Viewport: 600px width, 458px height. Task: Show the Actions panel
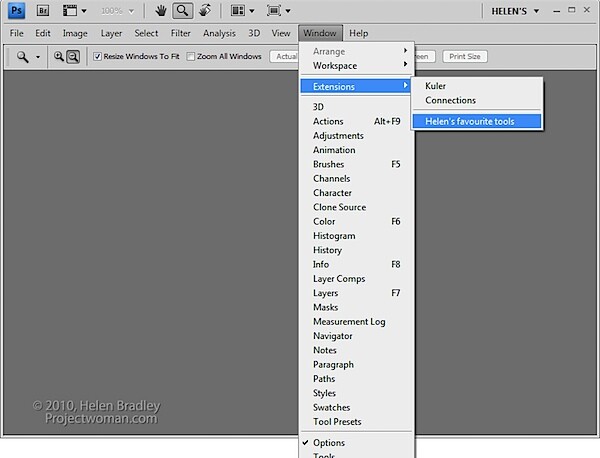[356, 121]
